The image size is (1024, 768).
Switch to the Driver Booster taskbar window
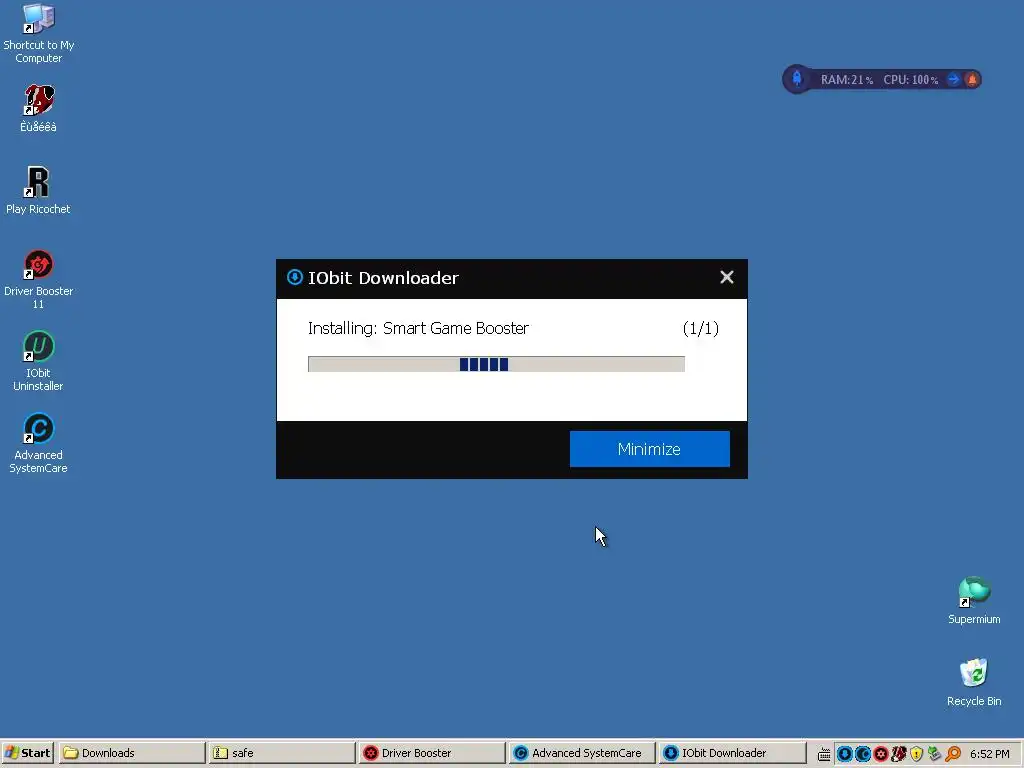point(432,753)
